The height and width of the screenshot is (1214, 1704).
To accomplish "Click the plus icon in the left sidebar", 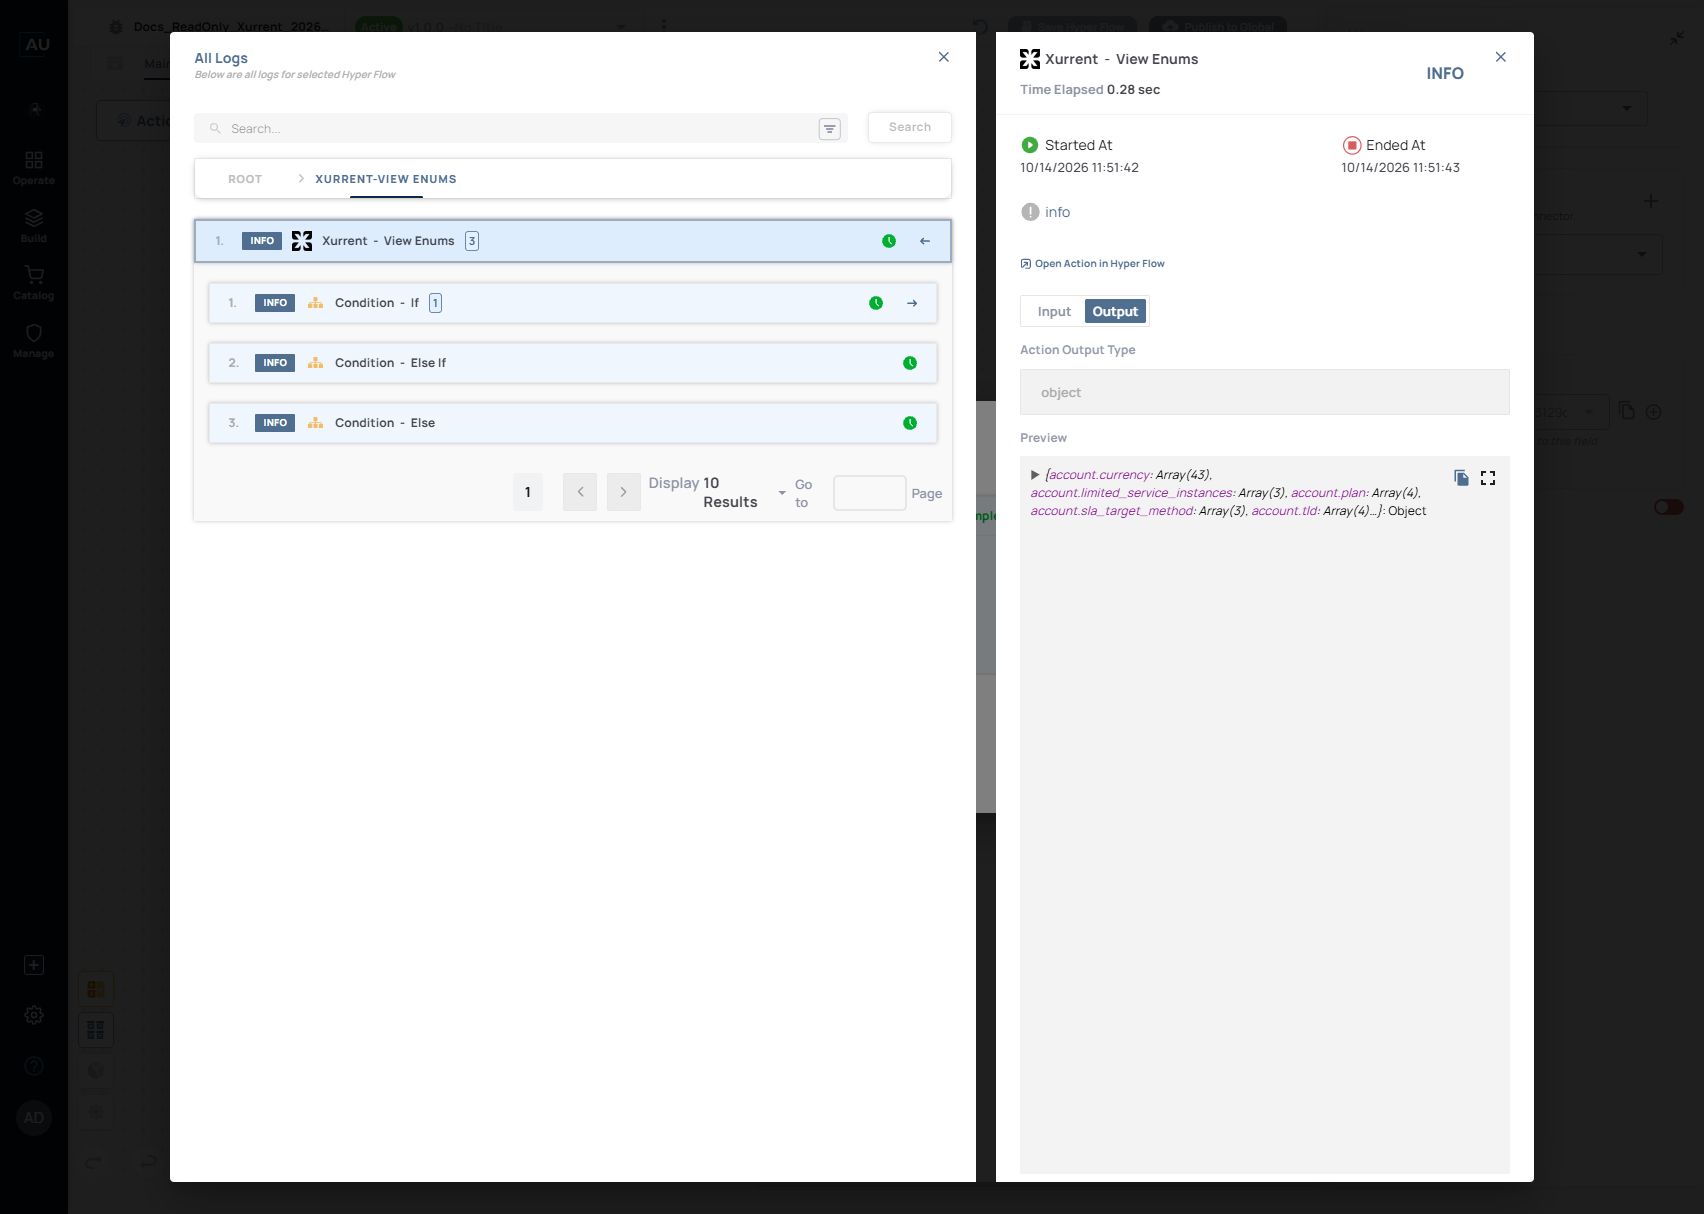I will (34, 965).
